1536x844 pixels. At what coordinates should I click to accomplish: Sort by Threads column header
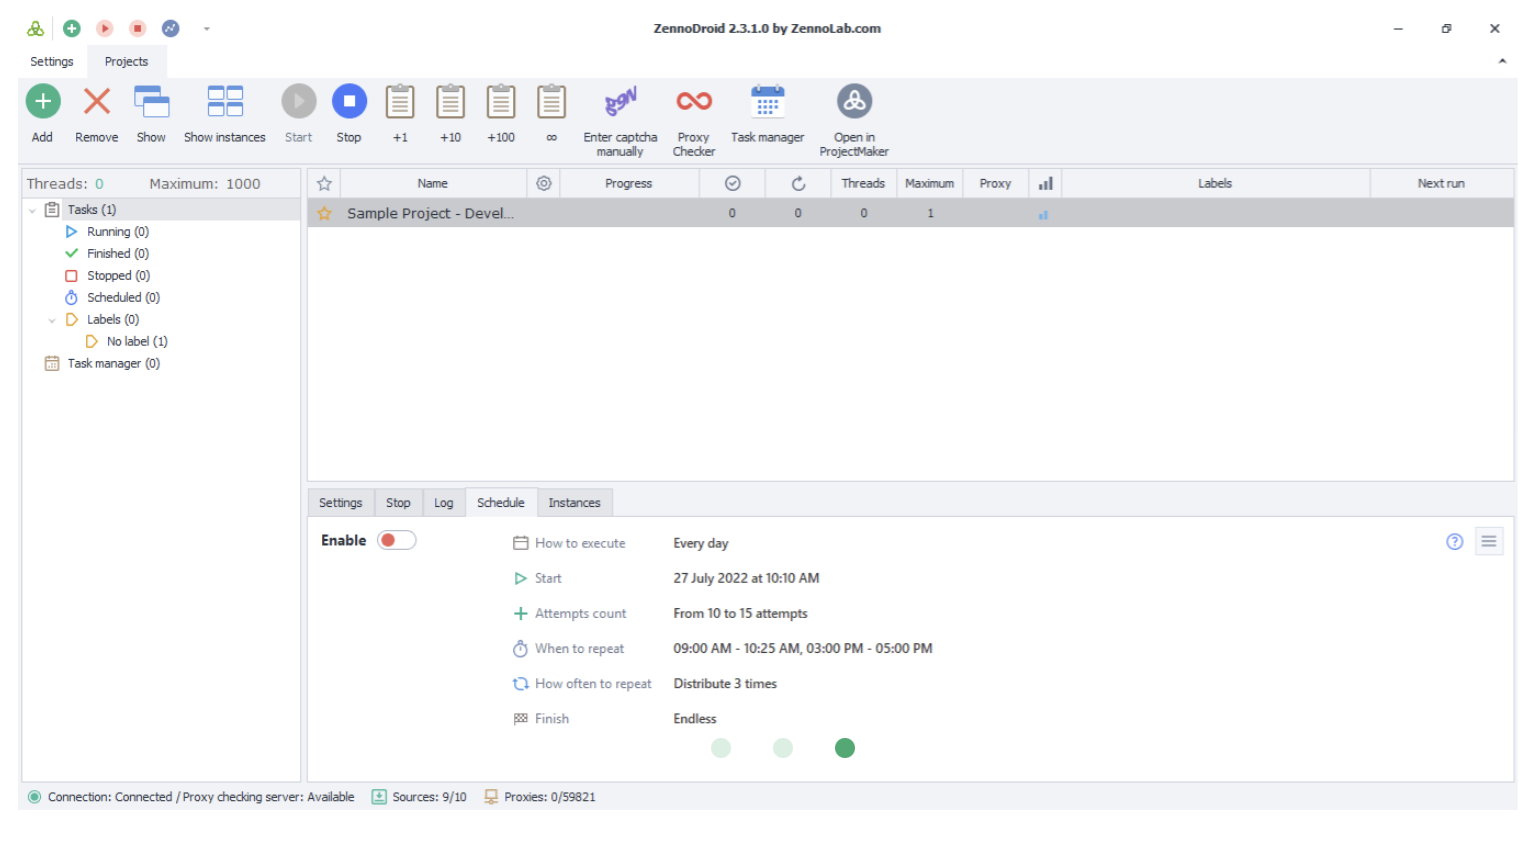click(x=864, y=184)
